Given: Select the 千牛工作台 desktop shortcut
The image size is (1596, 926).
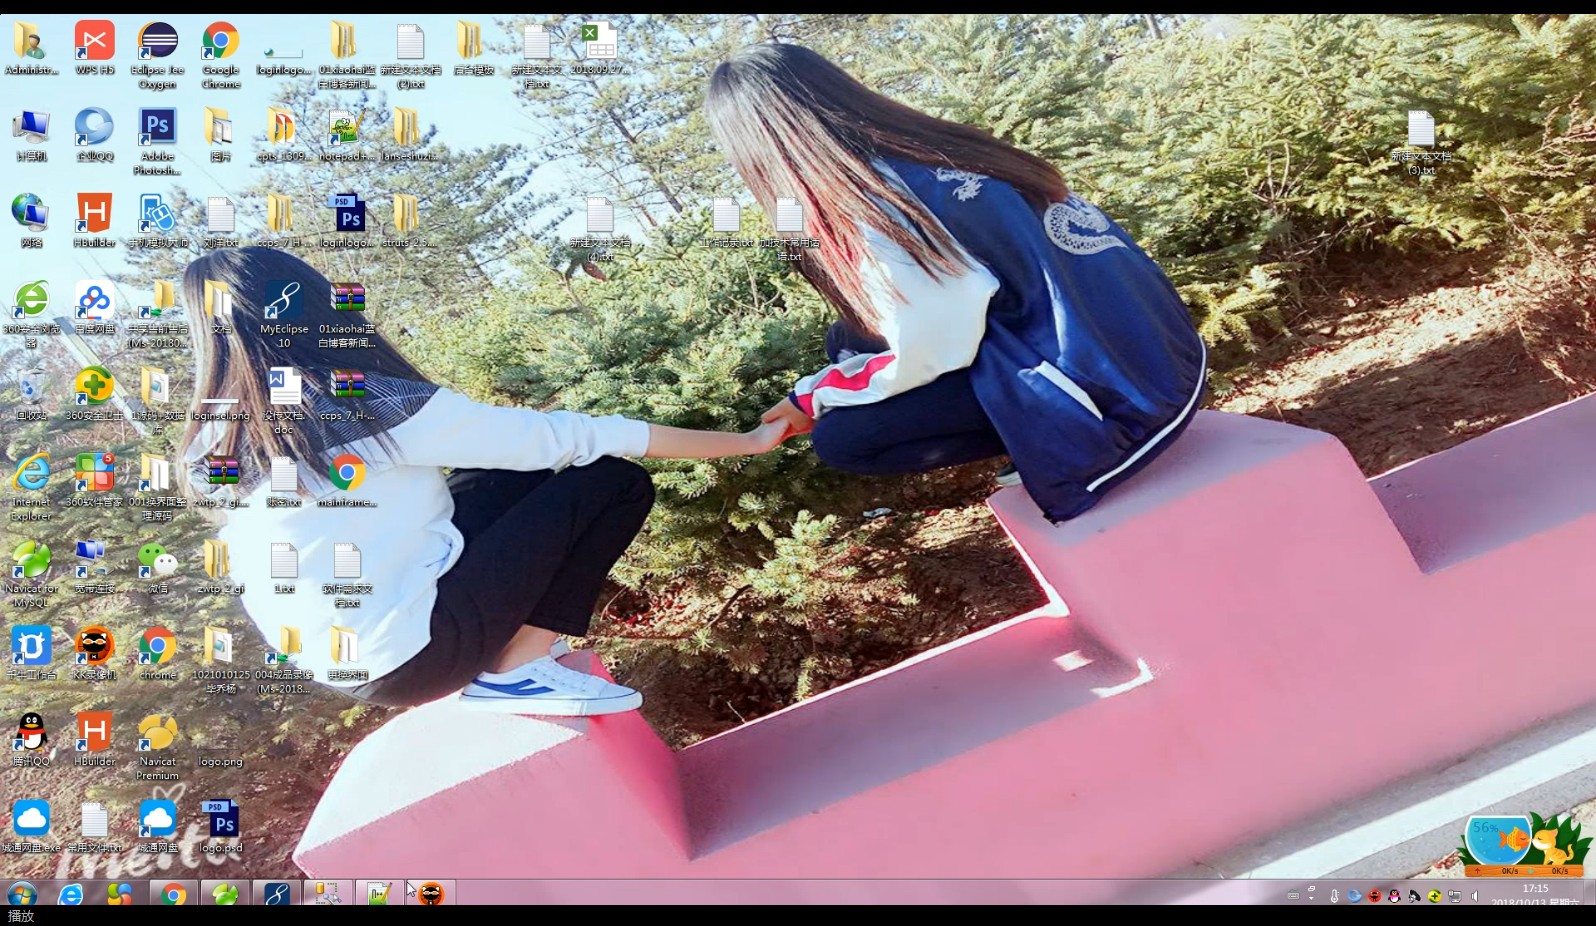Looking at the screenshot, I should (x=31, y=653).
